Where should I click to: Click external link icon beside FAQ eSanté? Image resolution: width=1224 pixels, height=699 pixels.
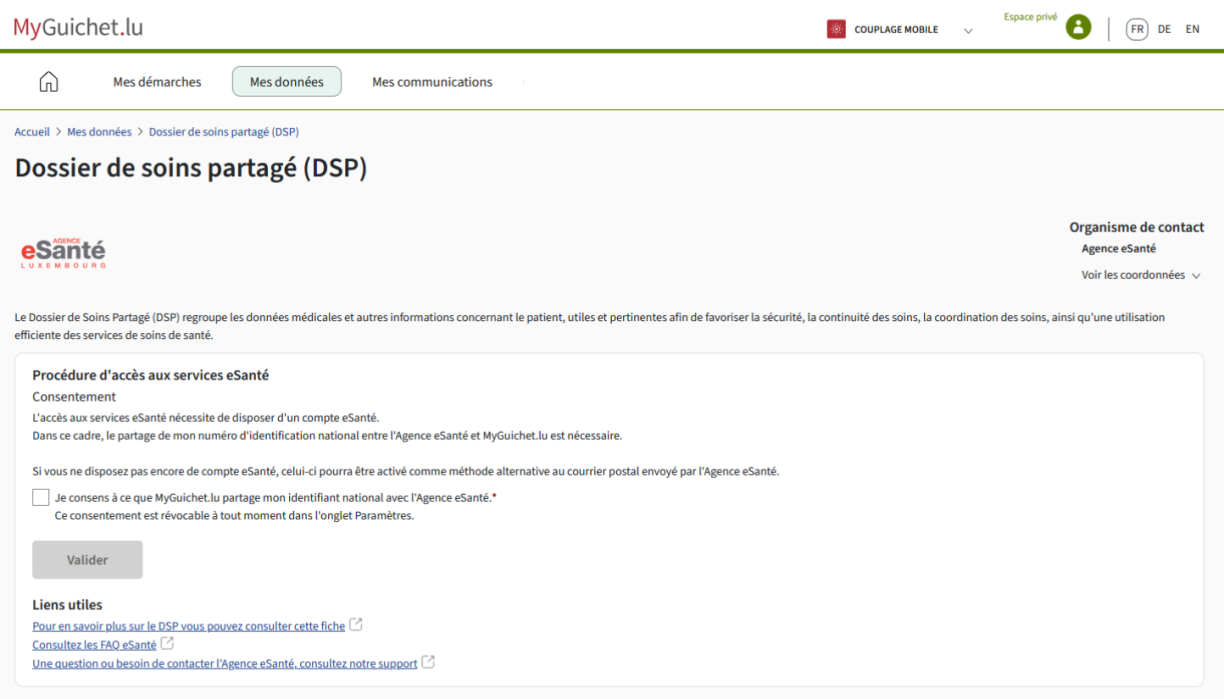click(x=167, y=644)
